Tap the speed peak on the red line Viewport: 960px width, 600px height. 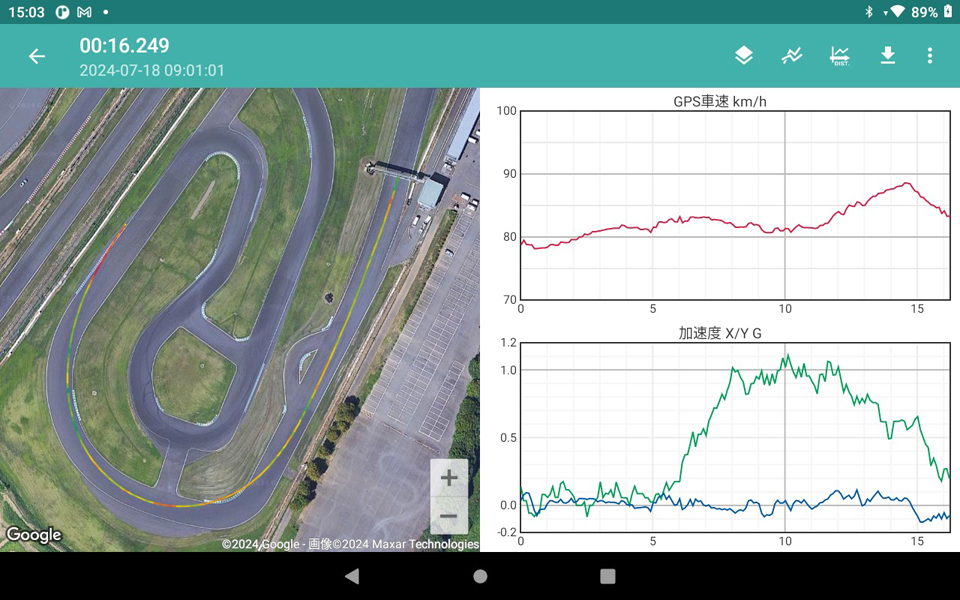(906, 183)
